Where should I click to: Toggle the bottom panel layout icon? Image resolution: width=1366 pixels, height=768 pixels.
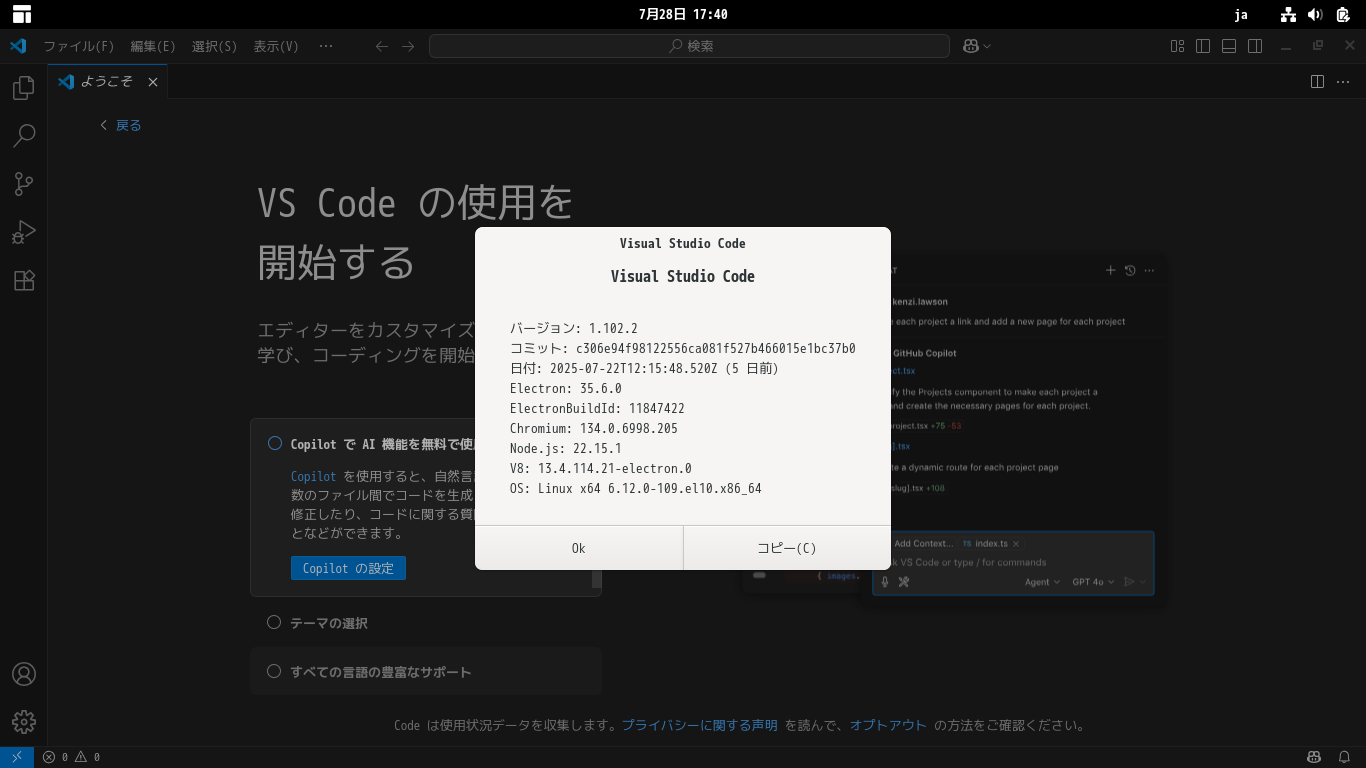(1229, 46)
